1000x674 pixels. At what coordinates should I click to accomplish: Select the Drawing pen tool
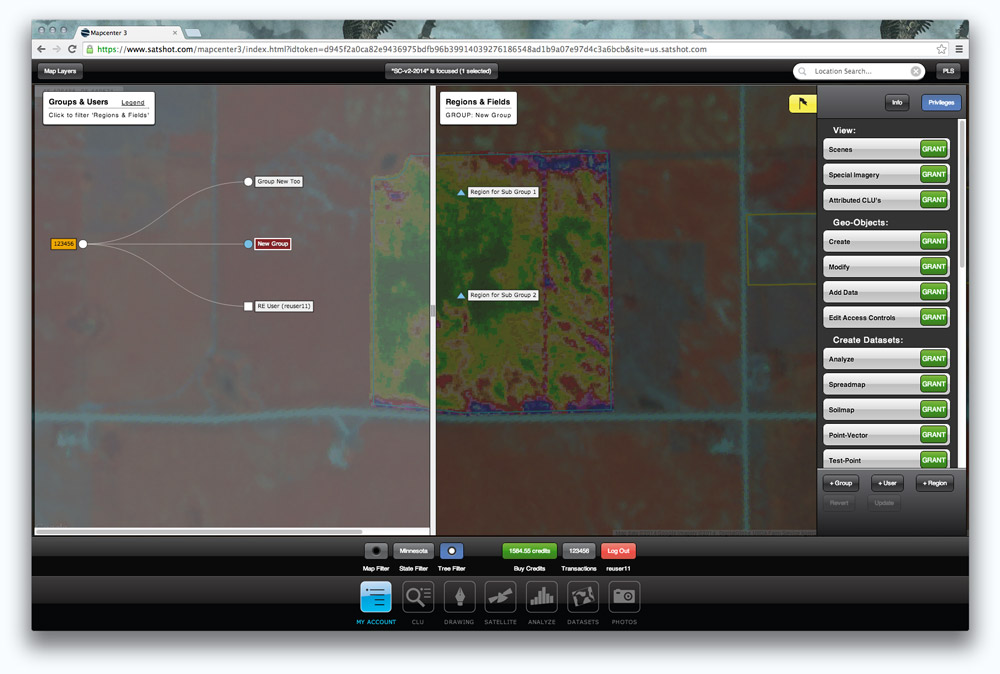click(459, 597)
